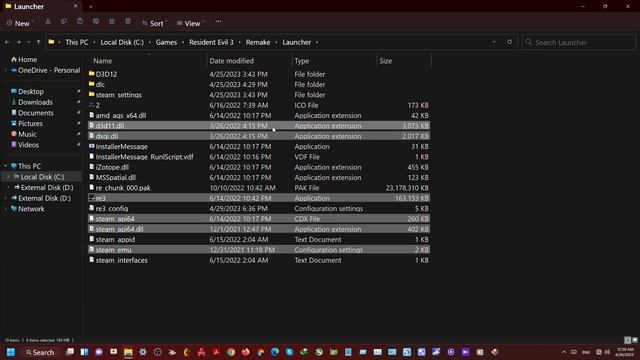Screen dimensions: 640x360
Task: Select the Launcher tab
Action: point(41,7)
